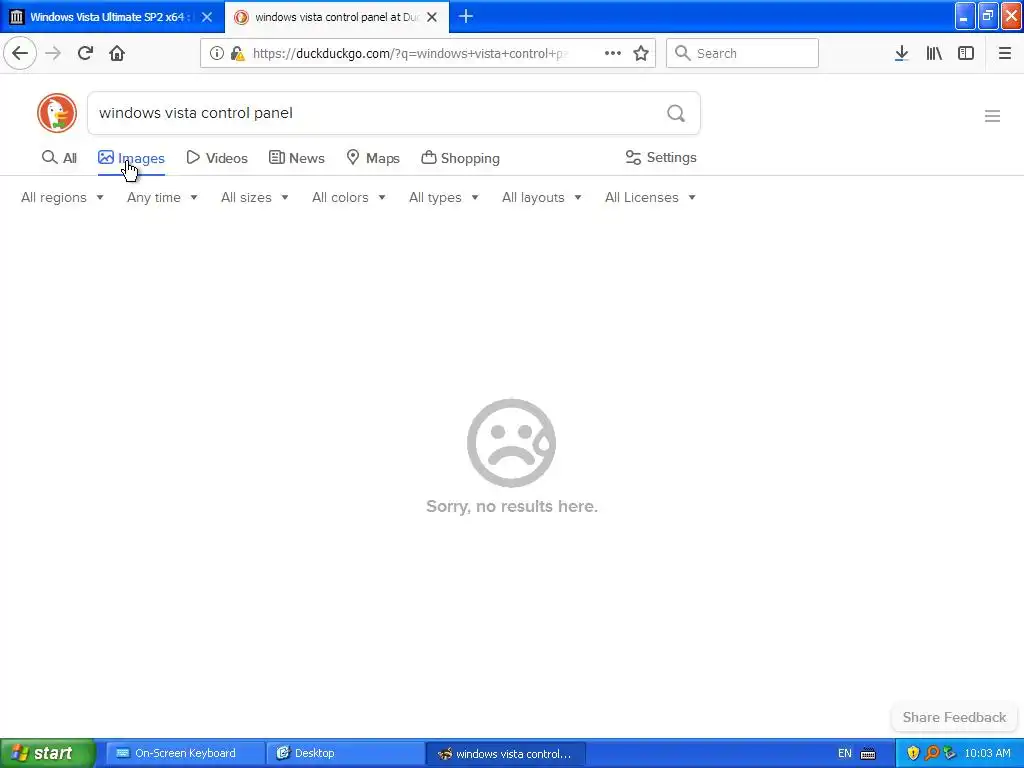The image size is (1024, 768).
Task: Close the Windows Vista Ultimate SP2 tab
Action: click(207, 17)
